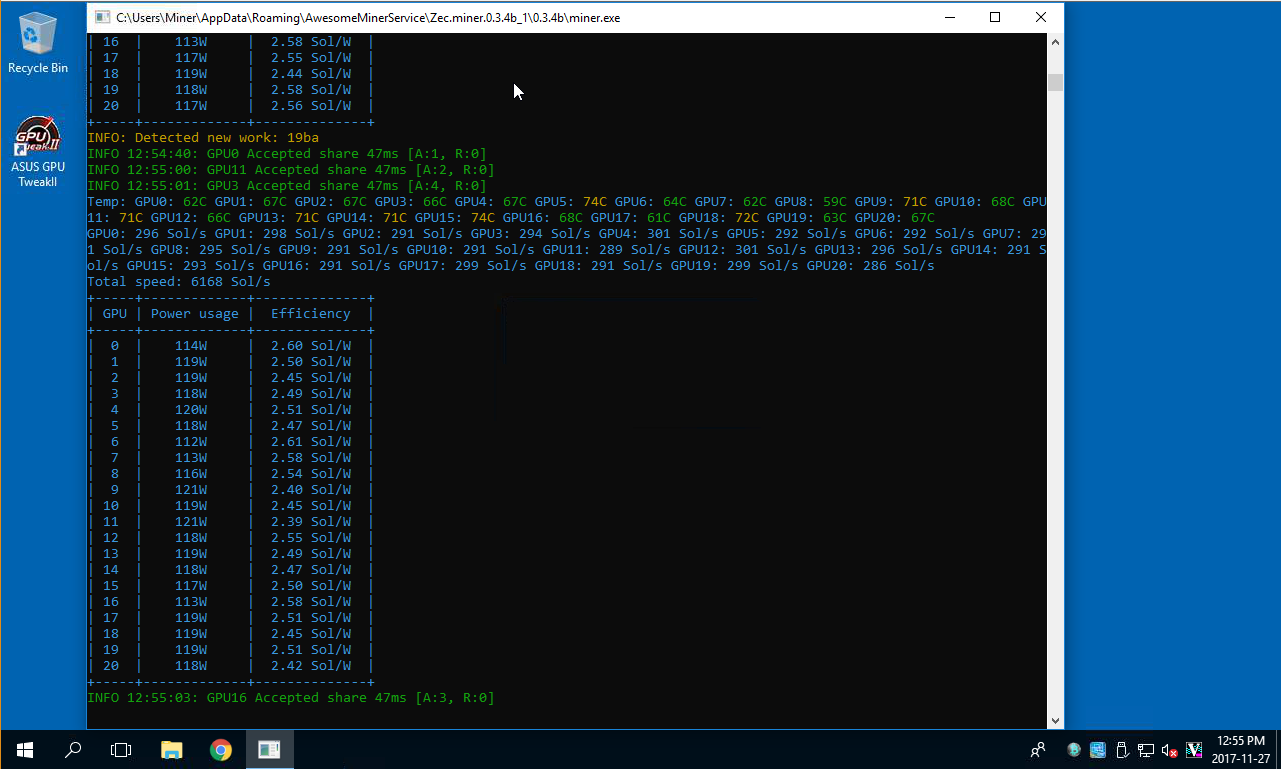Image resolution: width=1281 pixels, height=769 pixels.
Task: Open File Explorer from the taskbar
Action: [172, 749]
